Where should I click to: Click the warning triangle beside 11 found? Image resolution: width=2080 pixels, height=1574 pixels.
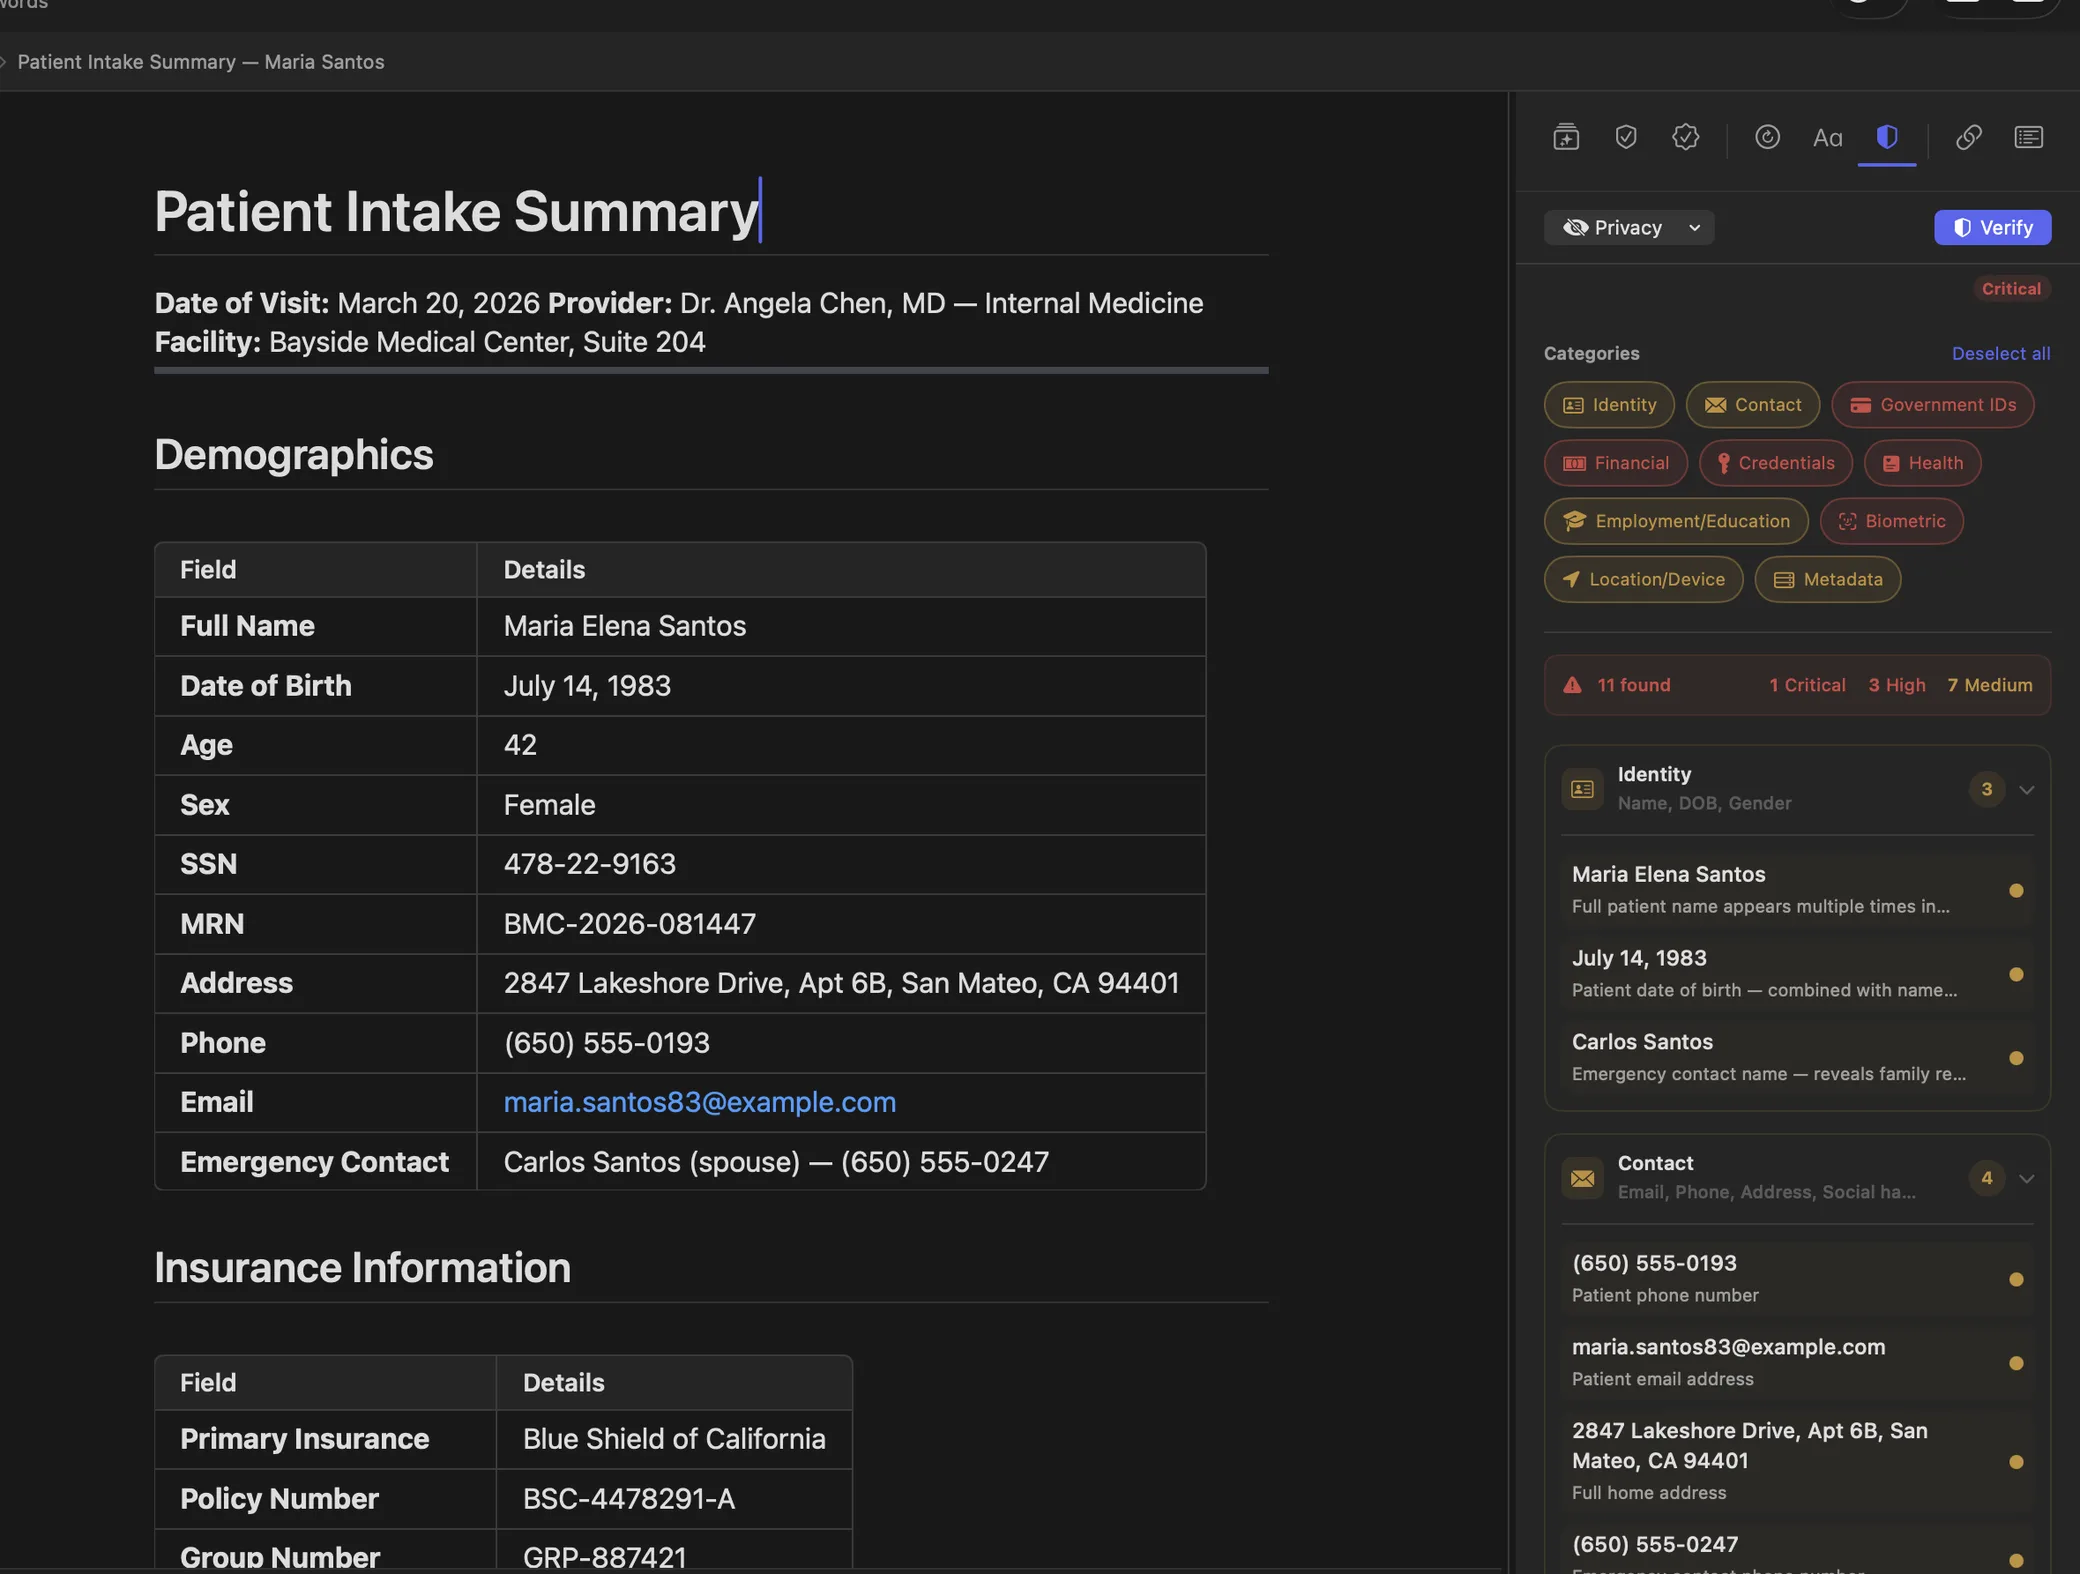pyautogui.click(x=1572, y=685)
